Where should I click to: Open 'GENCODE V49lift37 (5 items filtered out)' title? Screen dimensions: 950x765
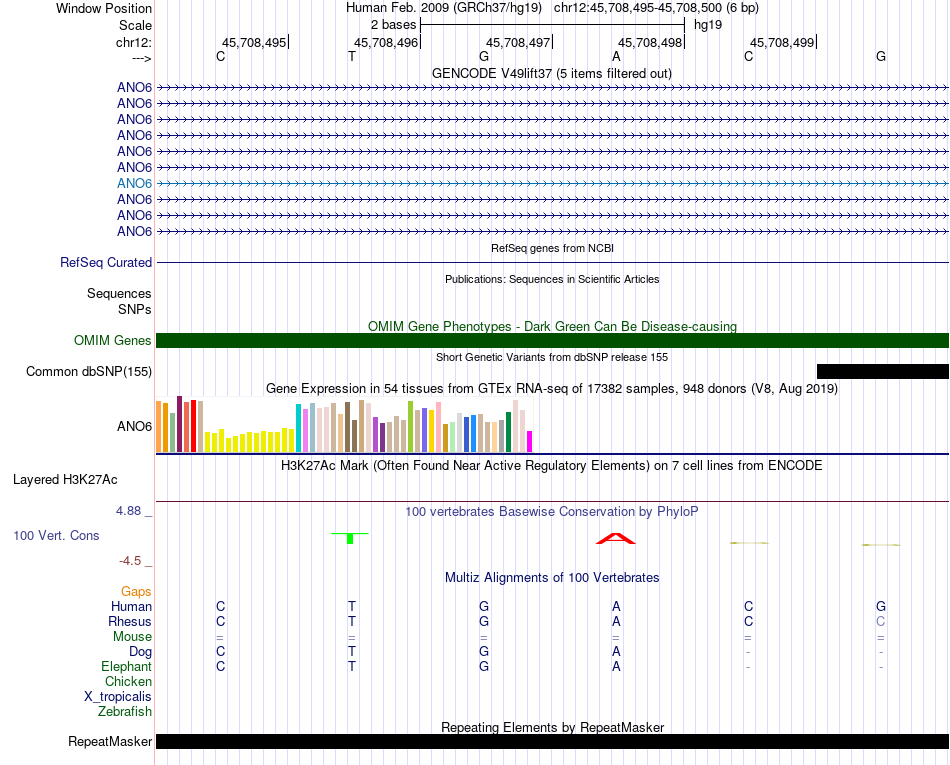coord(552,73)
